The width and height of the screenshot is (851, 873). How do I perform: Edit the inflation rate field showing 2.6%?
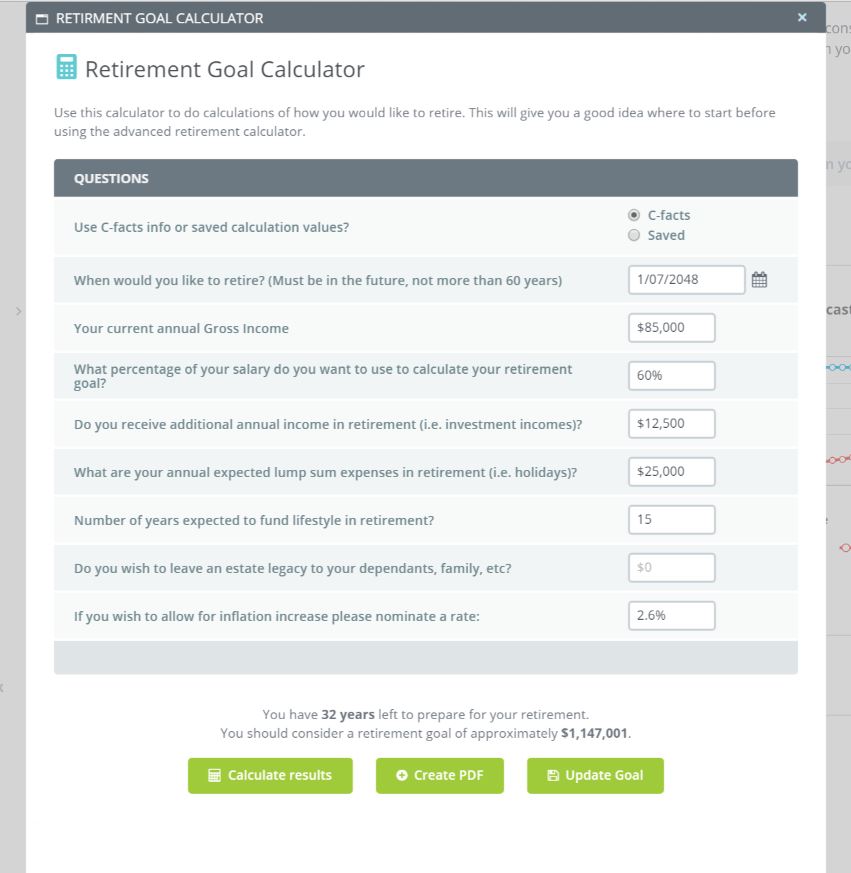coord(672,615)
